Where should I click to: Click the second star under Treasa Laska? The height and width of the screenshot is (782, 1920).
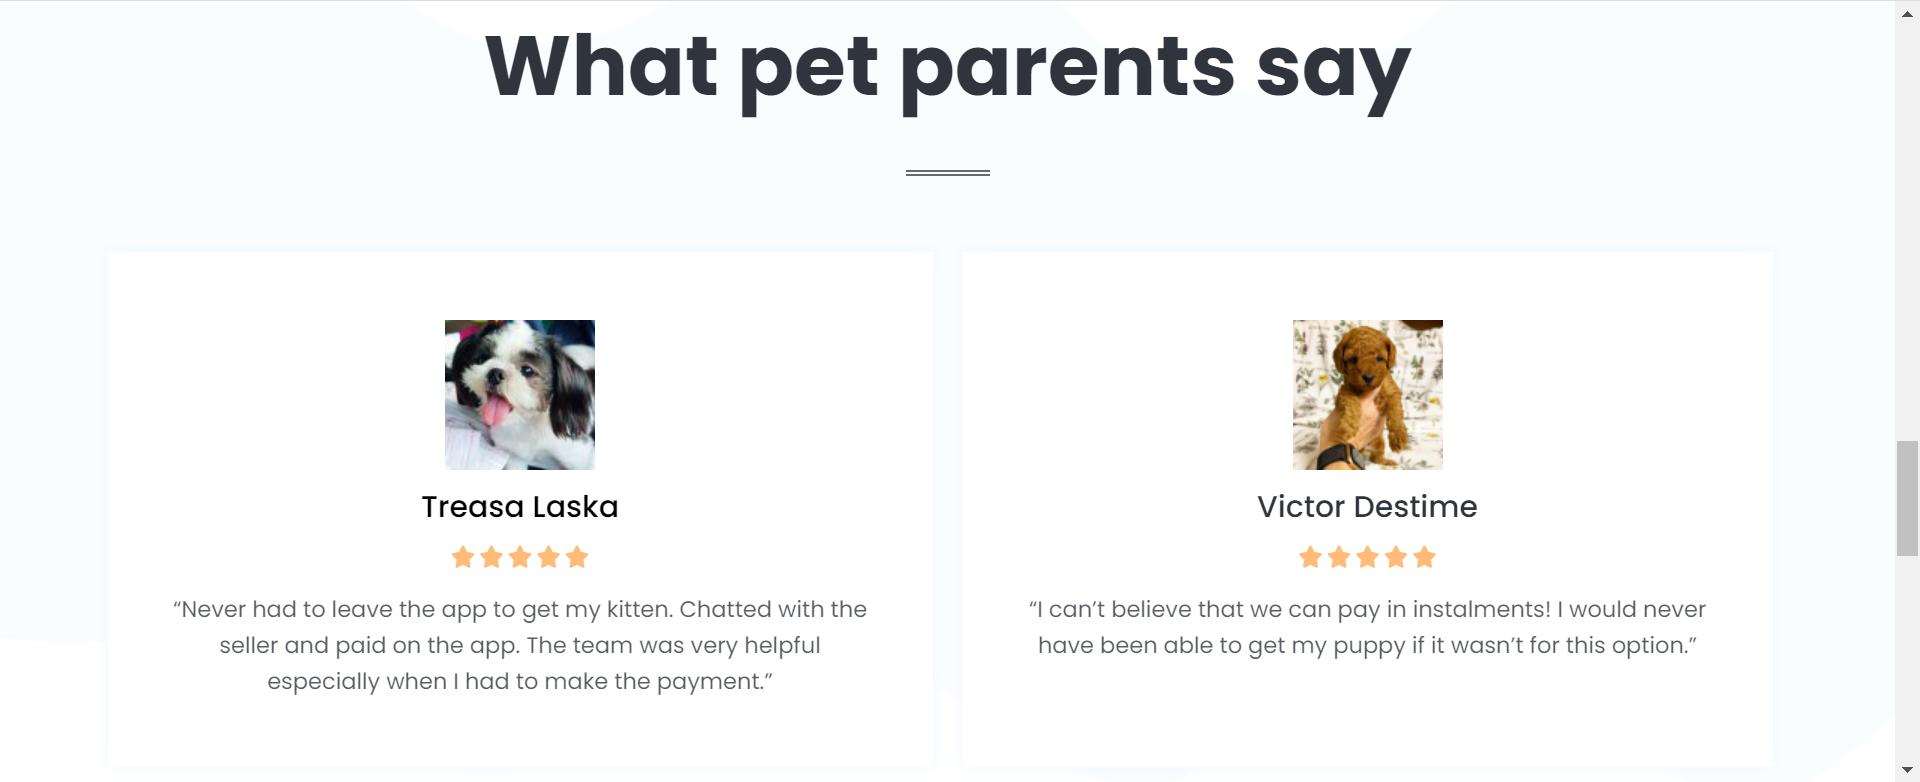click(x=491, y=557)
